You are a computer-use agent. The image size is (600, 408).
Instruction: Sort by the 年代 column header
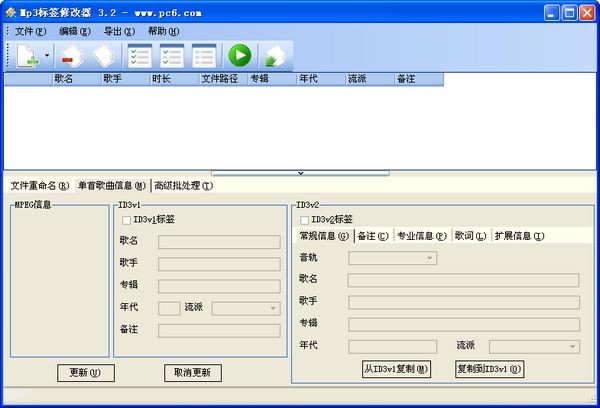(x=321, y=79)
